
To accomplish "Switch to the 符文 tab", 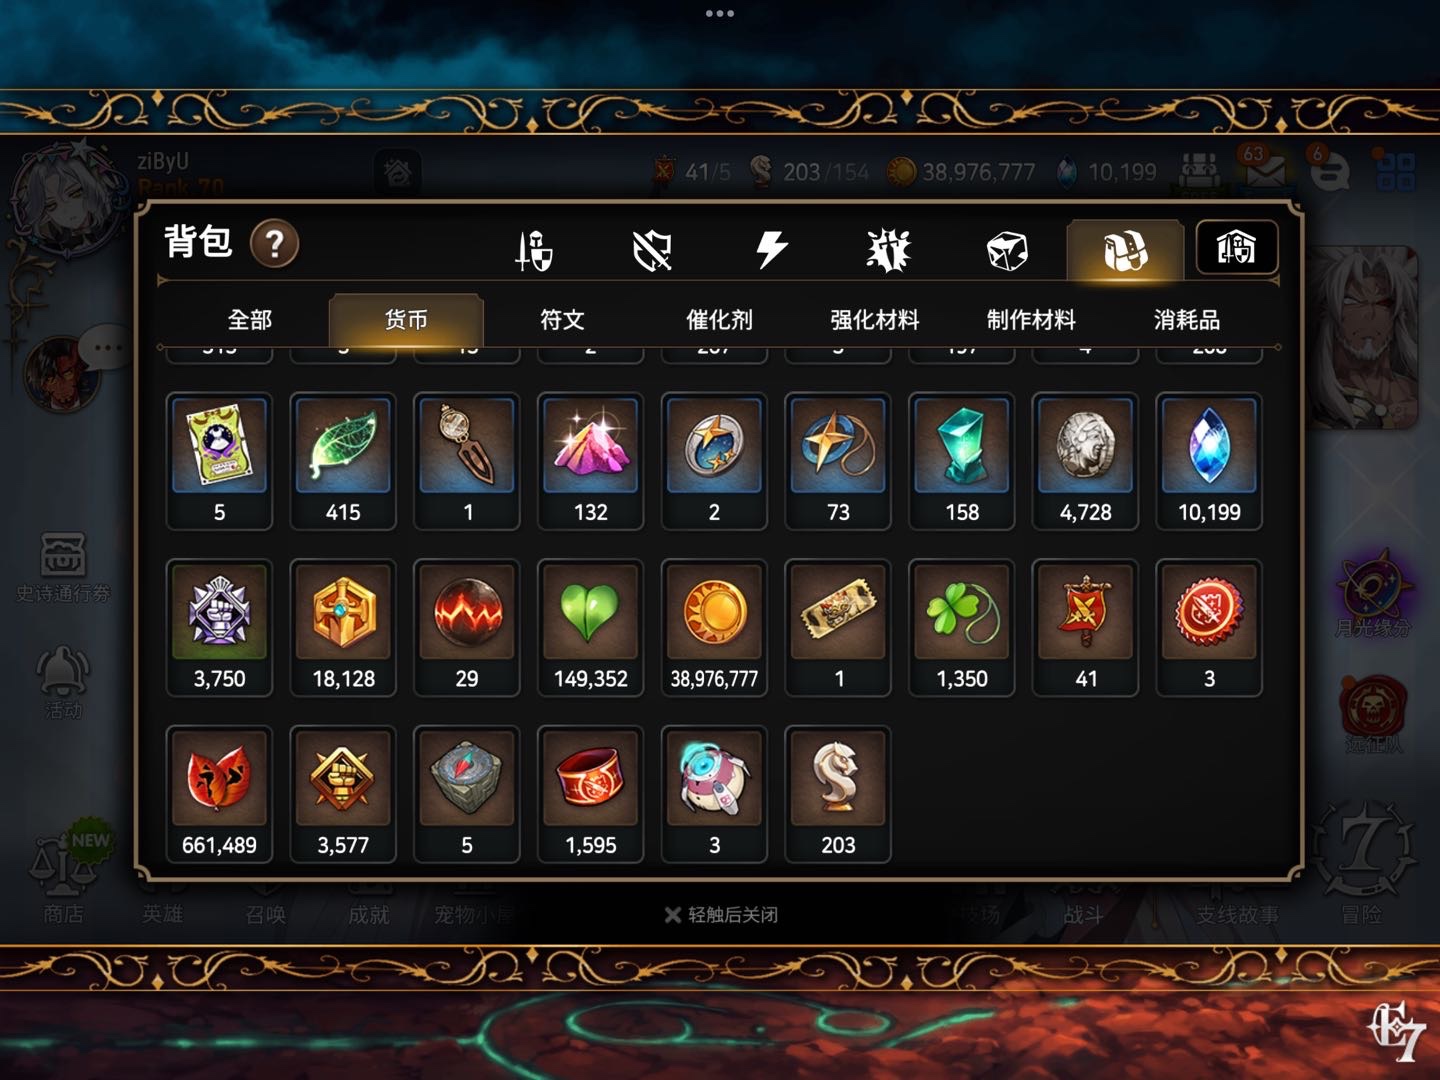I will [x=562, y=320].
